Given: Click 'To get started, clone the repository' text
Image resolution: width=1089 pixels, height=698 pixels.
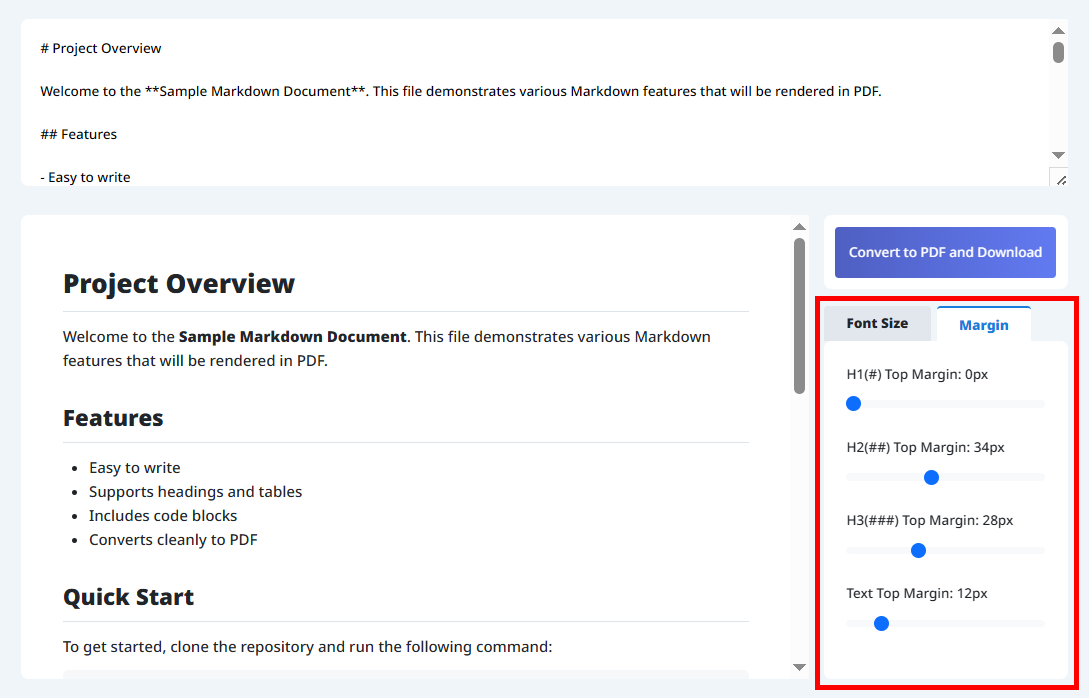Looking at the screenshot, I should [x=307, y=647].
